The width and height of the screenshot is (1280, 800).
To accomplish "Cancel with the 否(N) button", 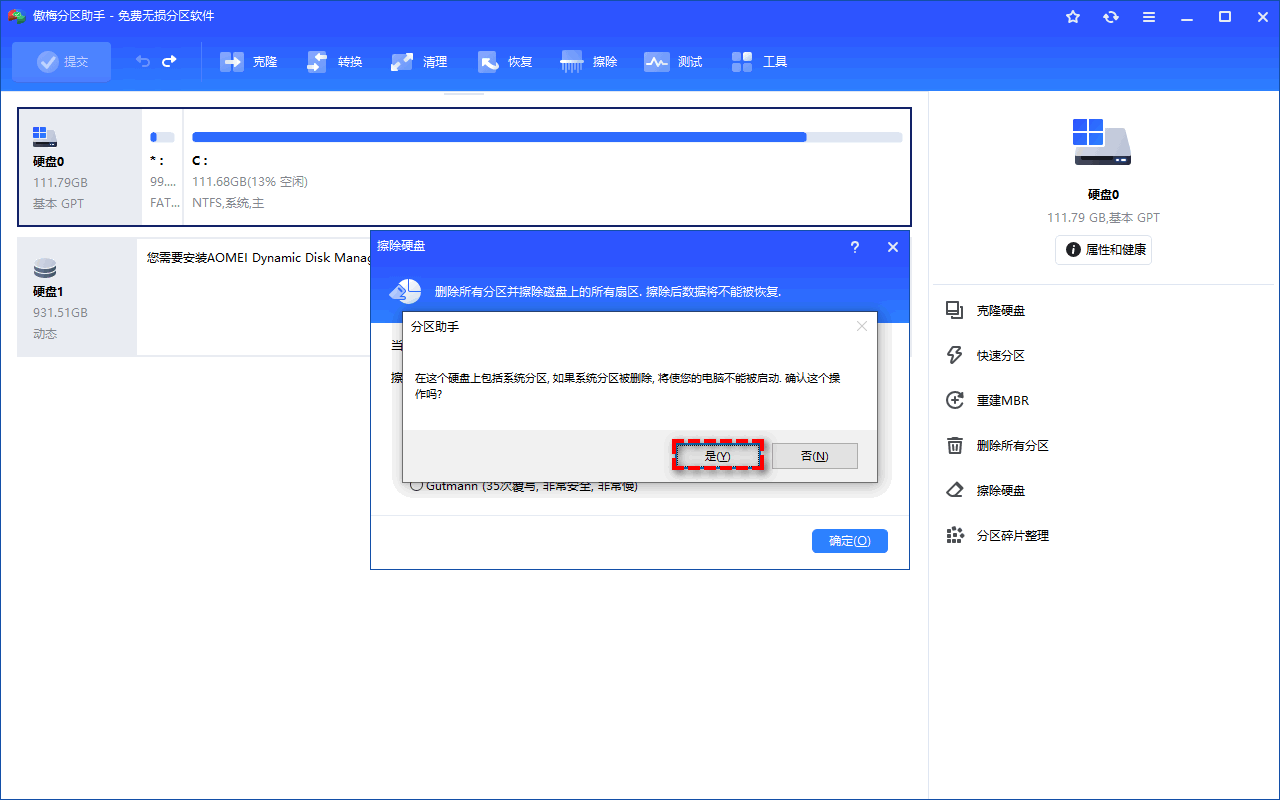I will point(816,455).
